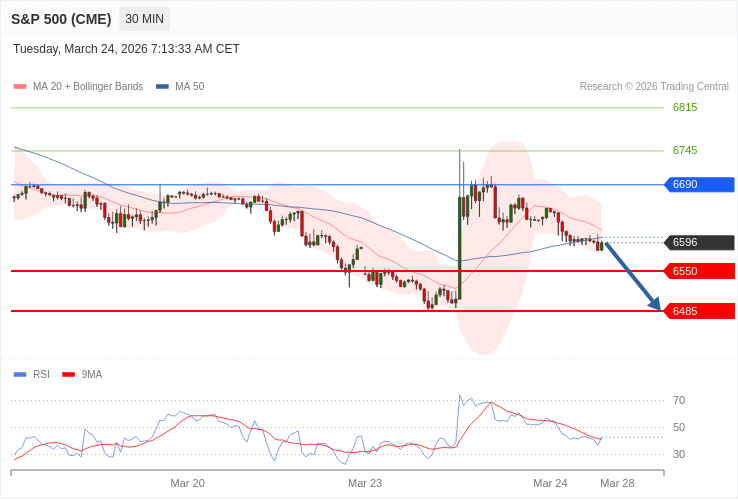
Task: Click the Mar 28 date axis label
Action: point(617,484)
